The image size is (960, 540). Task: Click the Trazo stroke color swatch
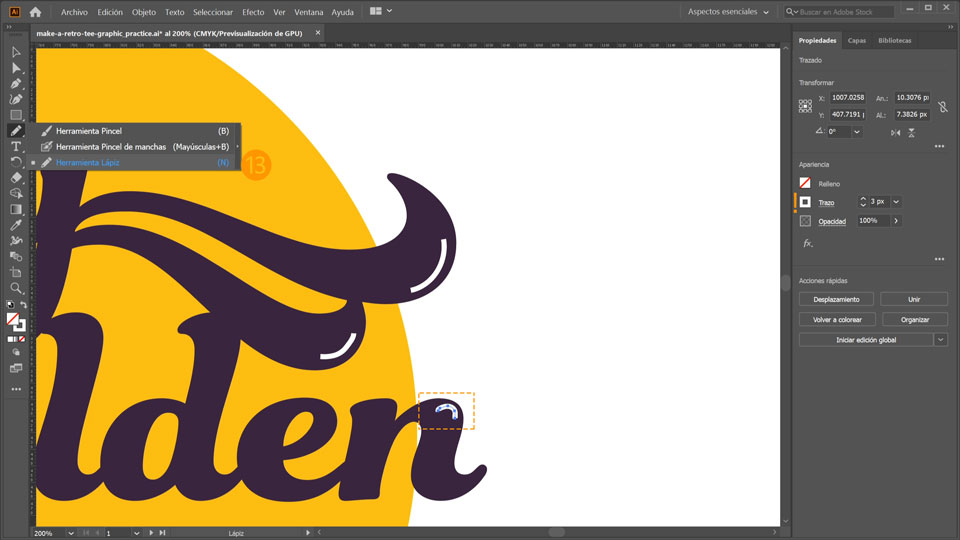tap(805, 202)
